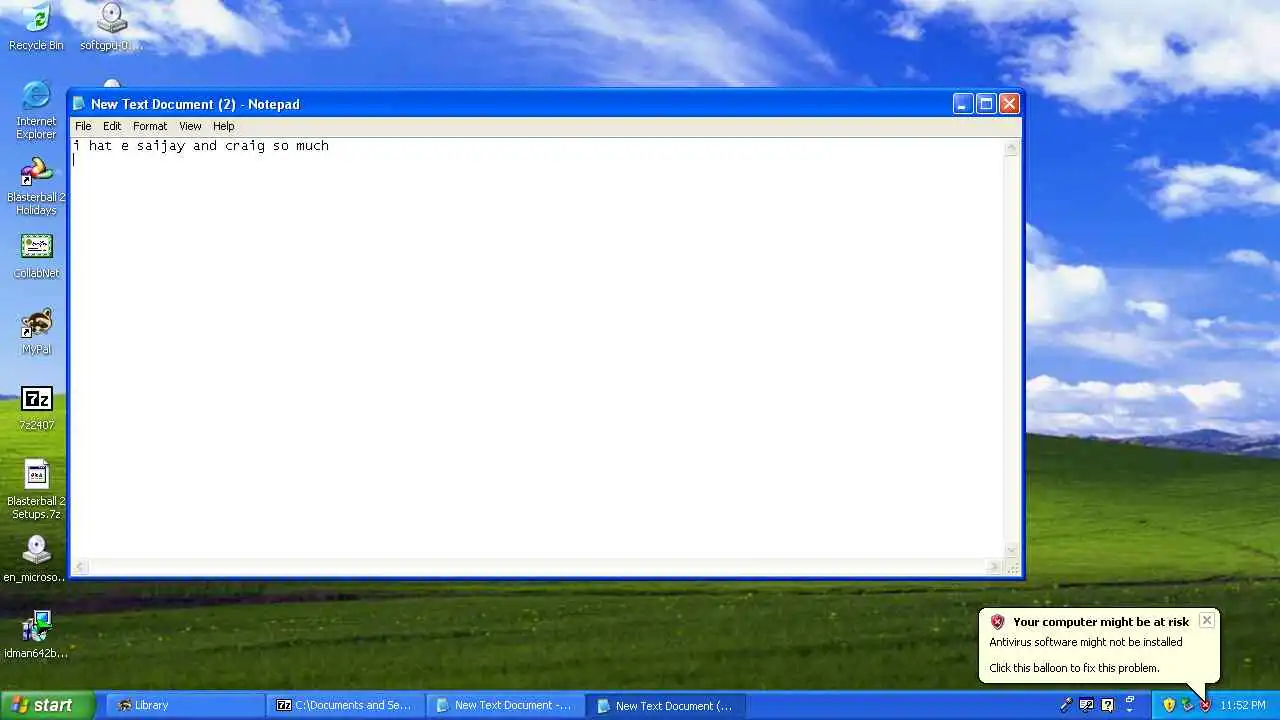Click the 'Your computer might be at risk' balloon title

(x=1101, y=622)
